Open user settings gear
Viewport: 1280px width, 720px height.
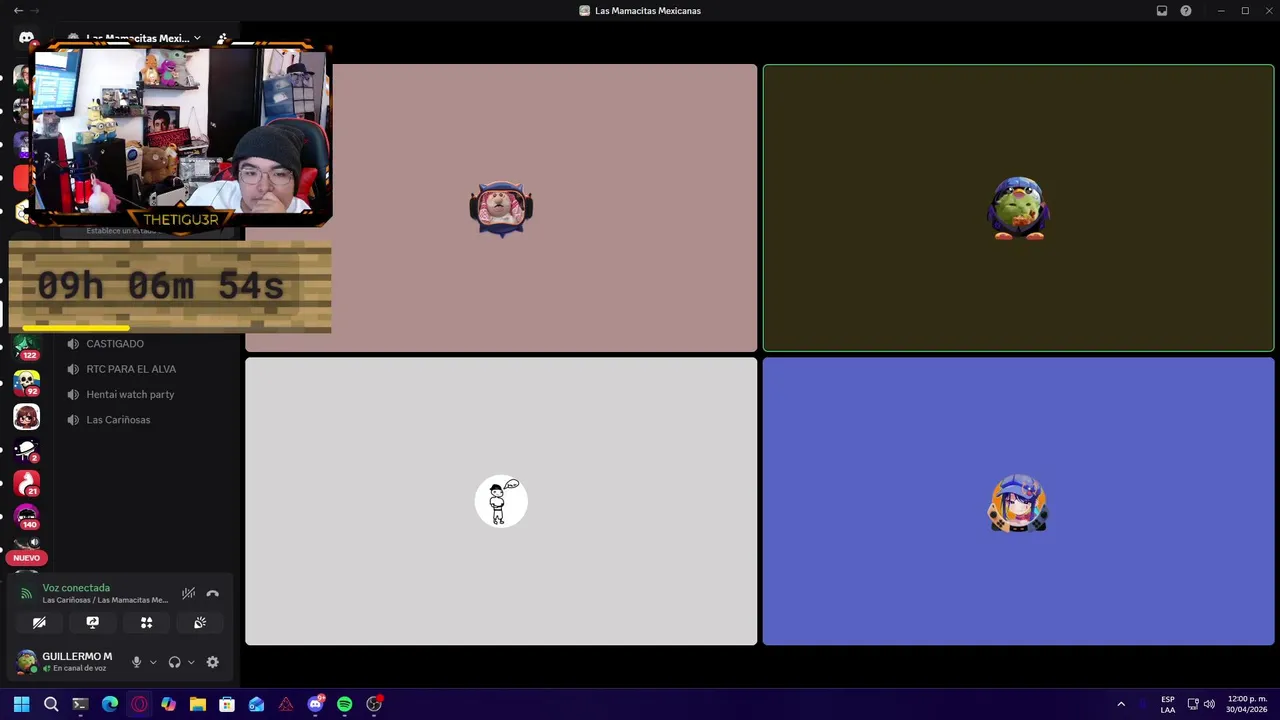click(x=212, y=662)
